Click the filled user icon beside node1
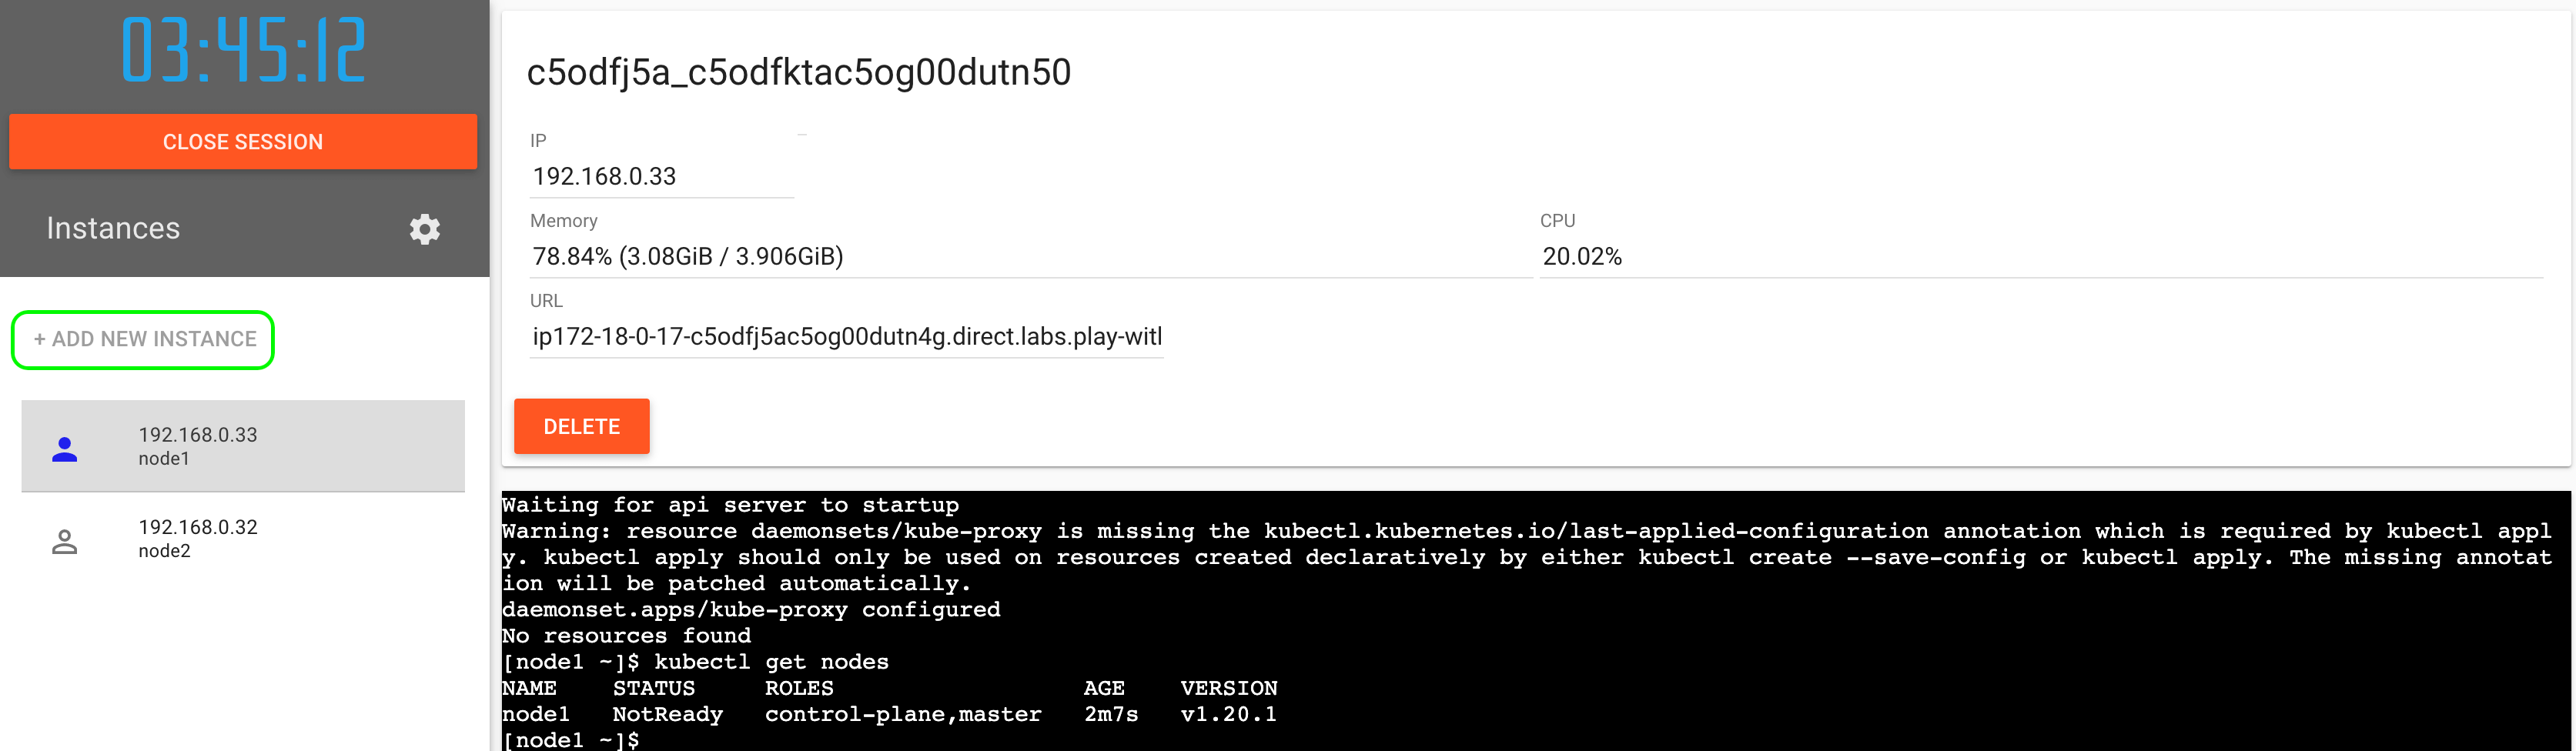This screenshot has height=751, width=2576. coord(65,449)
